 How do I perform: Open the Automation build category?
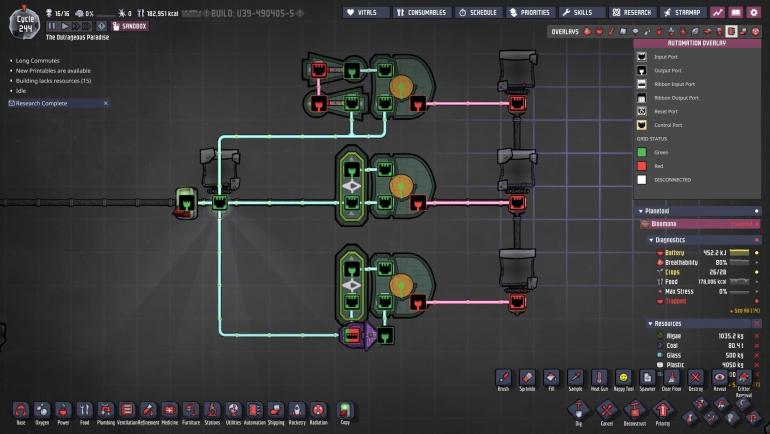click(255, 410)
